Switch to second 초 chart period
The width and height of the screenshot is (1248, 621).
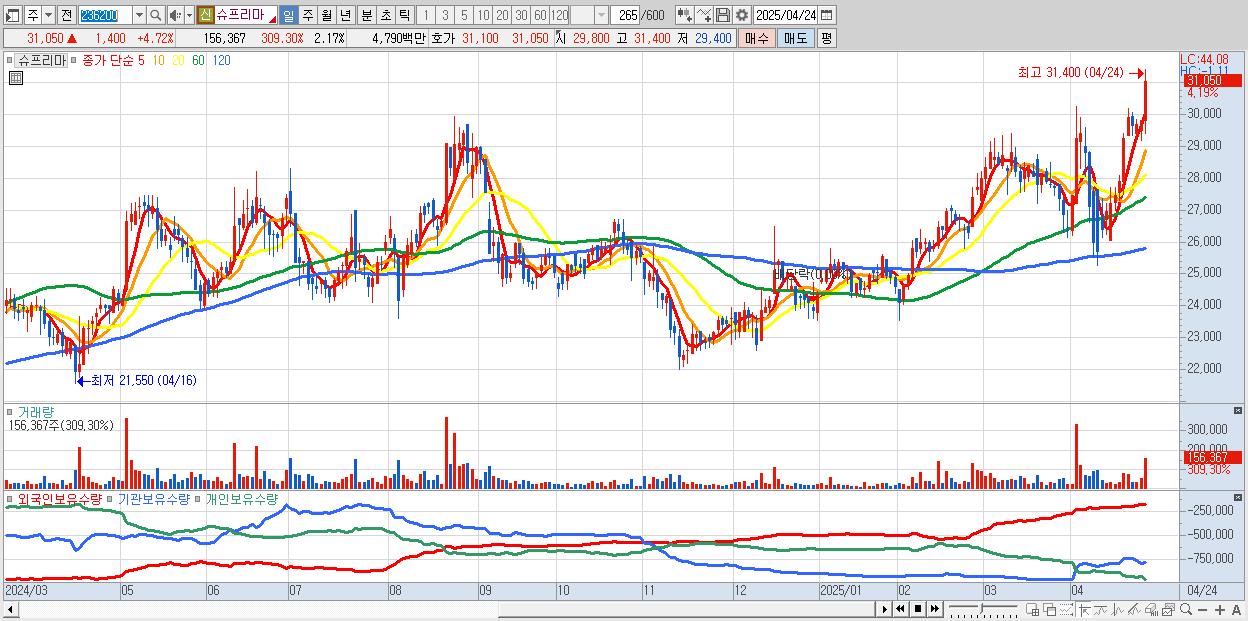(x=385, y=15)
